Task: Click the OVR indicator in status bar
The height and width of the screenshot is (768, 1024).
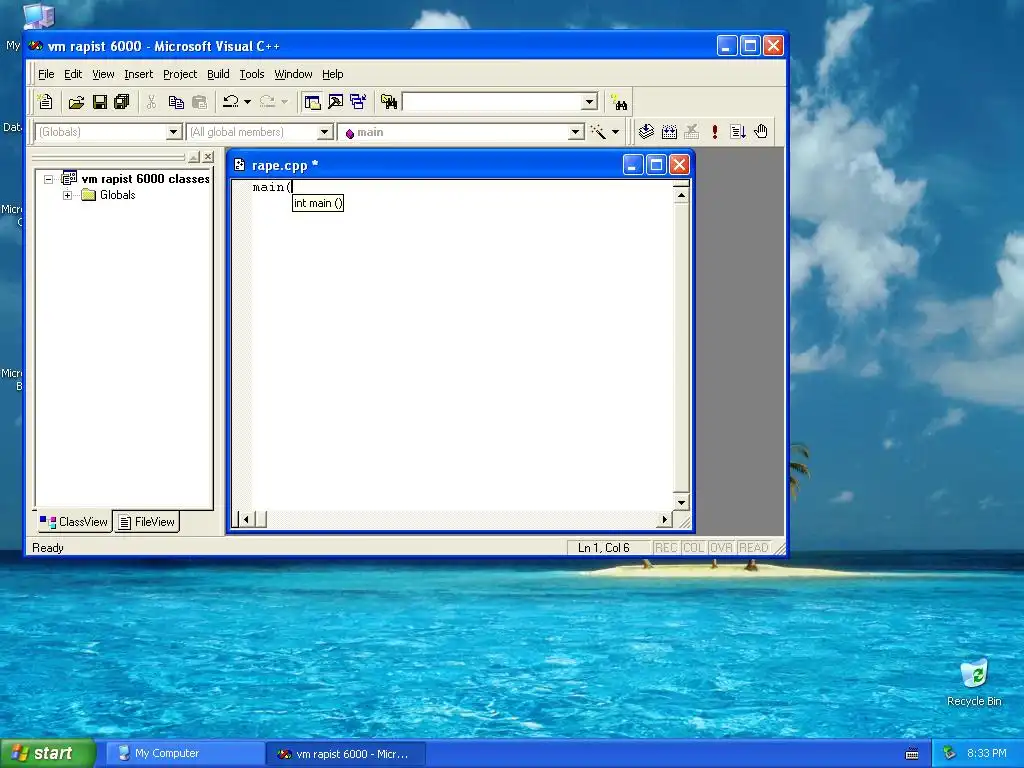Action: point(721,548)
